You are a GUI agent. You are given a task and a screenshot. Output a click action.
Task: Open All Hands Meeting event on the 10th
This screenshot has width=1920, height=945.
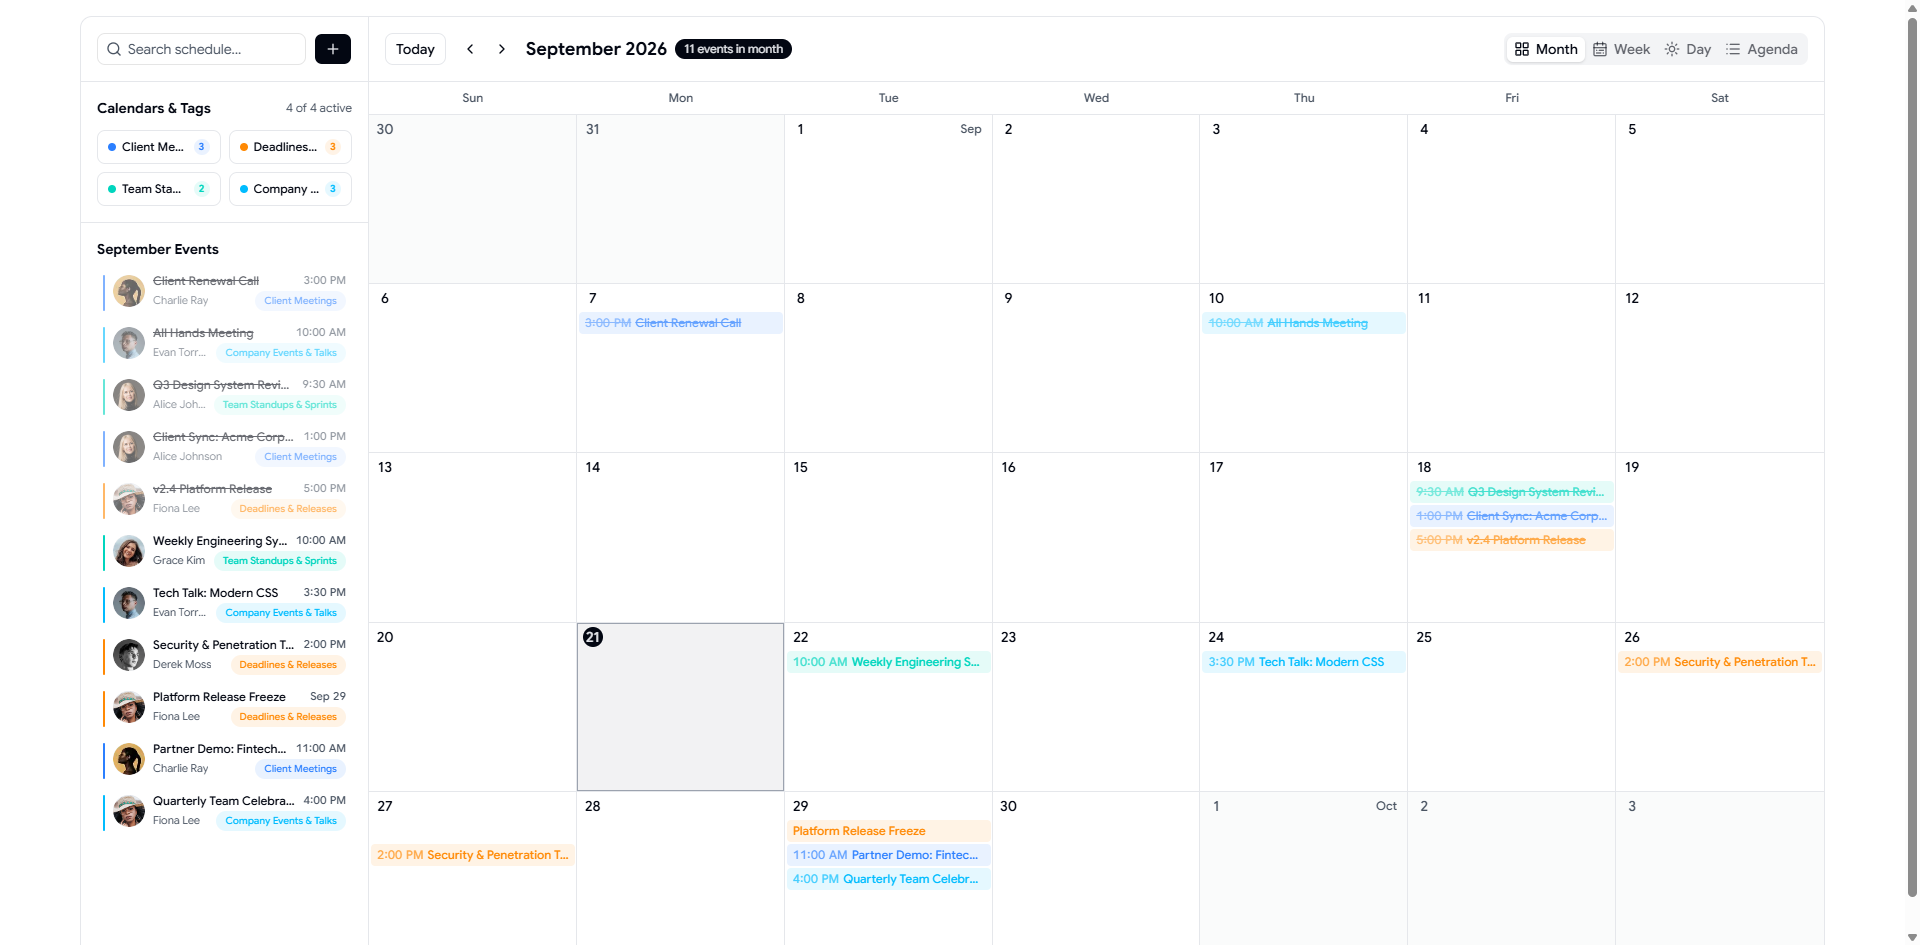pyautogui.click(x=1303, y=323)
